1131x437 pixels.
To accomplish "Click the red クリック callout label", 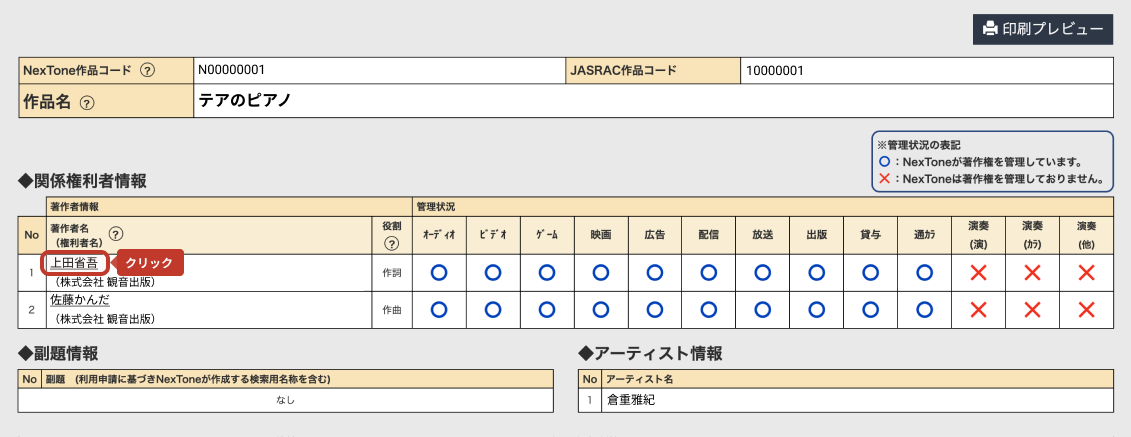I will pyautogui.click(x=150, y=262).
